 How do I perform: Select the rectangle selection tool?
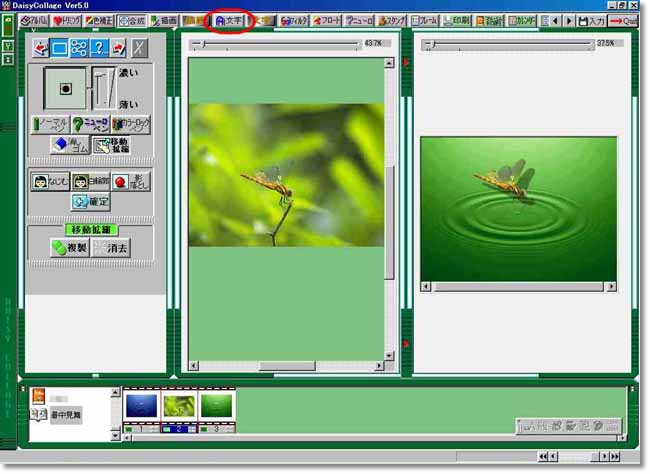click(x=59, y=48)
